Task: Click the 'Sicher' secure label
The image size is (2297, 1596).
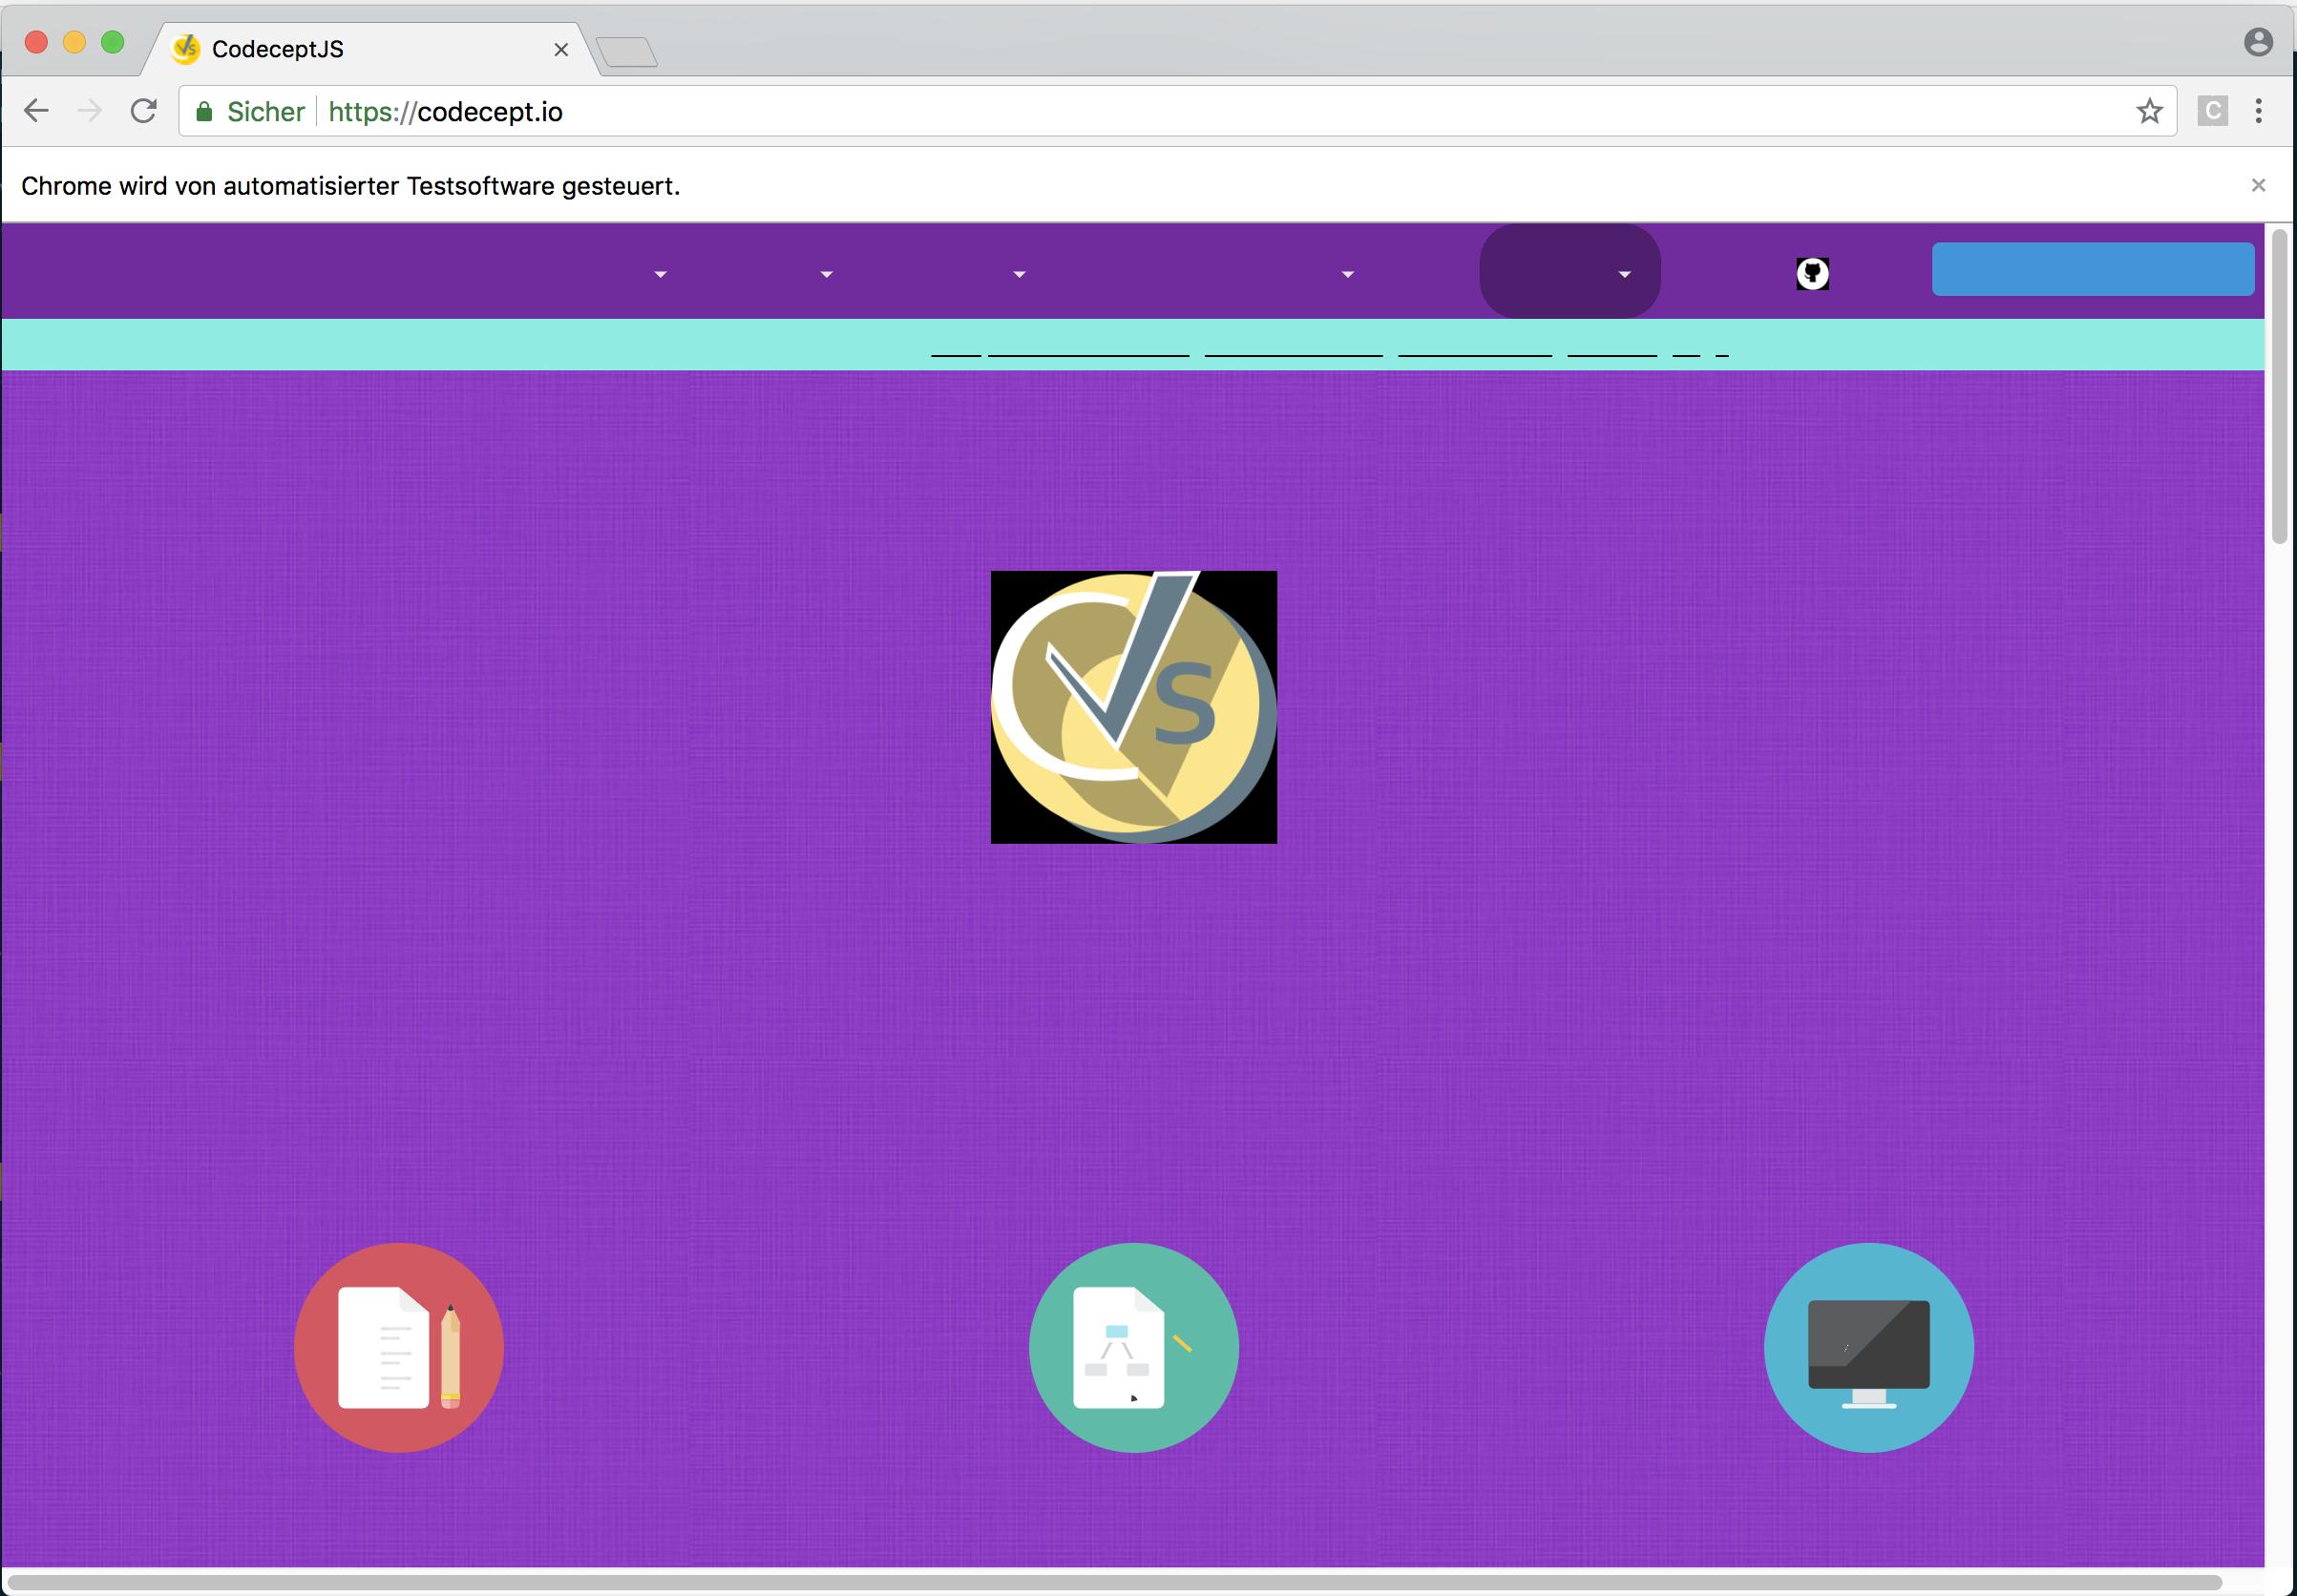Action: [265, 111]
